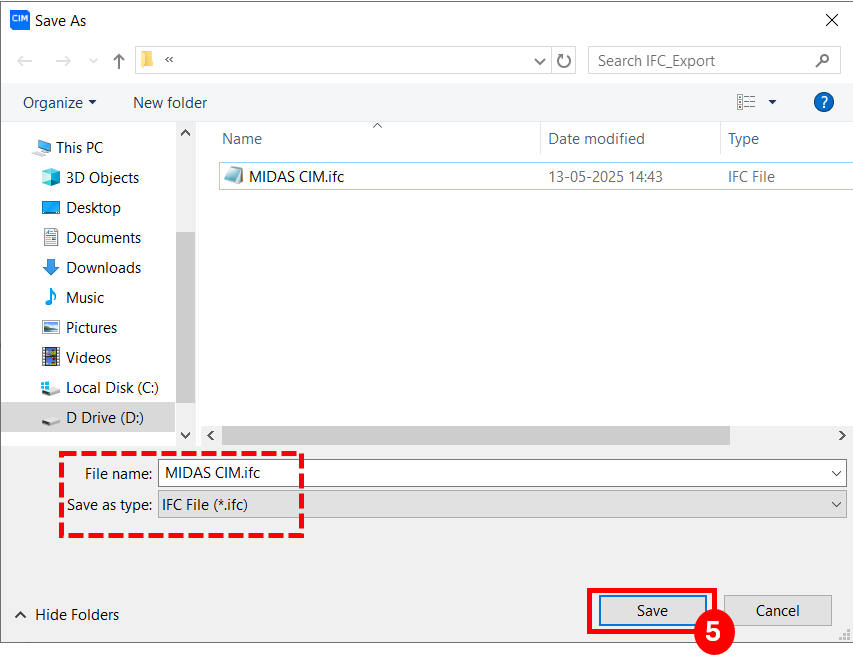
Task: Click the Back navigation arrow
Action: [x=25, y=61]
